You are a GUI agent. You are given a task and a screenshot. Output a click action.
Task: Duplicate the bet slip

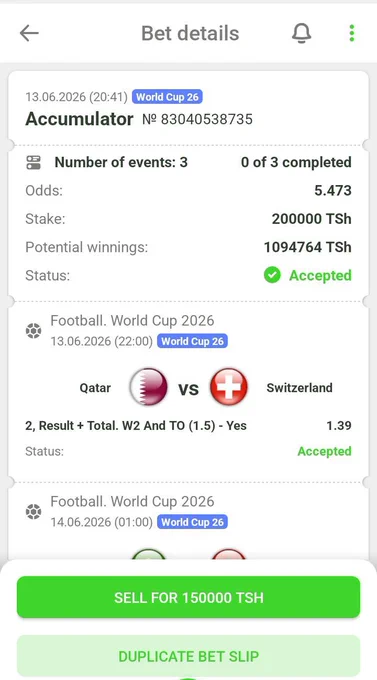pyautogui.click(x=188, y=656)
